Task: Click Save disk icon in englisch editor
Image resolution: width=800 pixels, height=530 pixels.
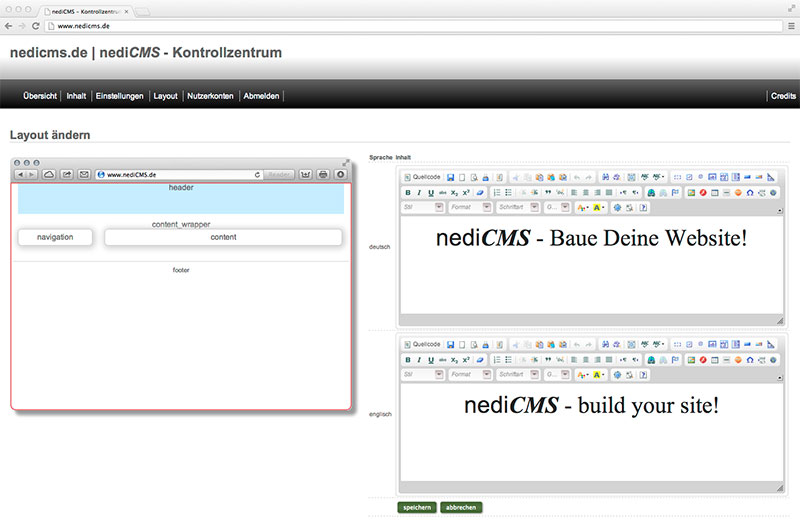Action: point(451,345)
